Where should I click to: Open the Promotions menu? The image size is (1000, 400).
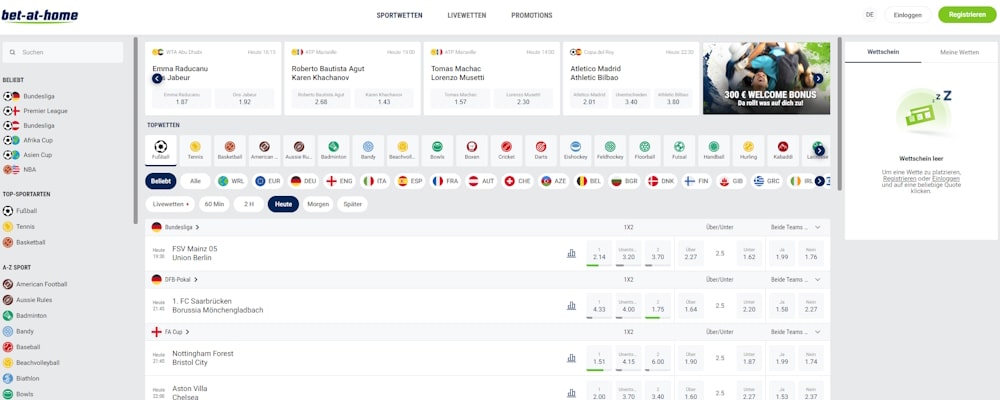click(532, 15)
